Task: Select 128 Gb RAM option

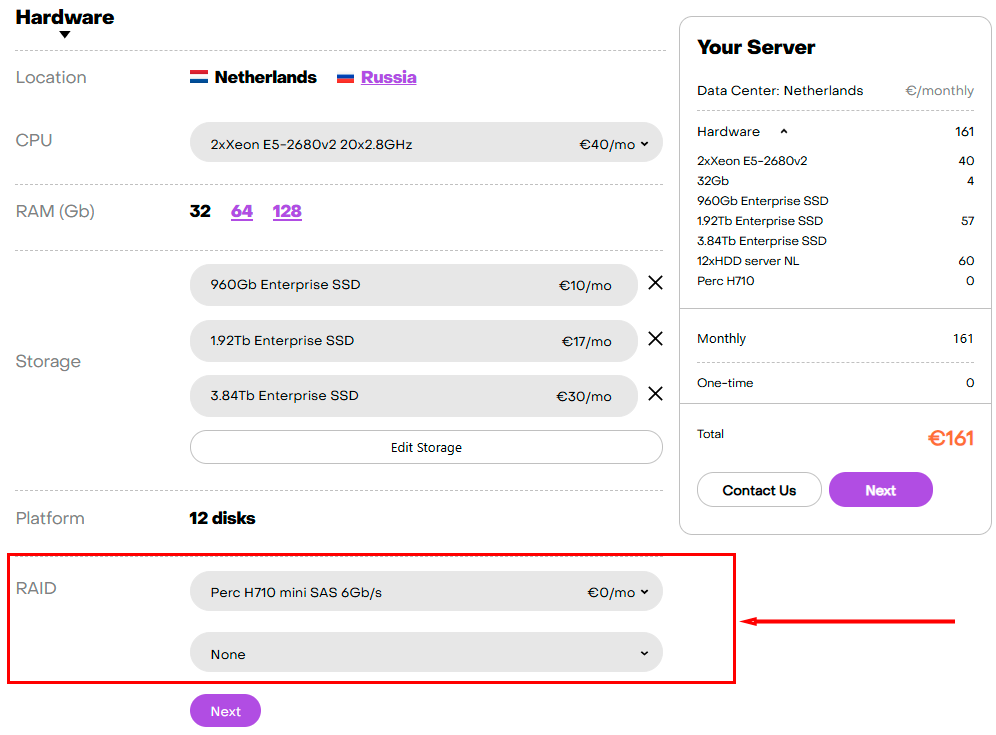Action: (x=287, y=211)
